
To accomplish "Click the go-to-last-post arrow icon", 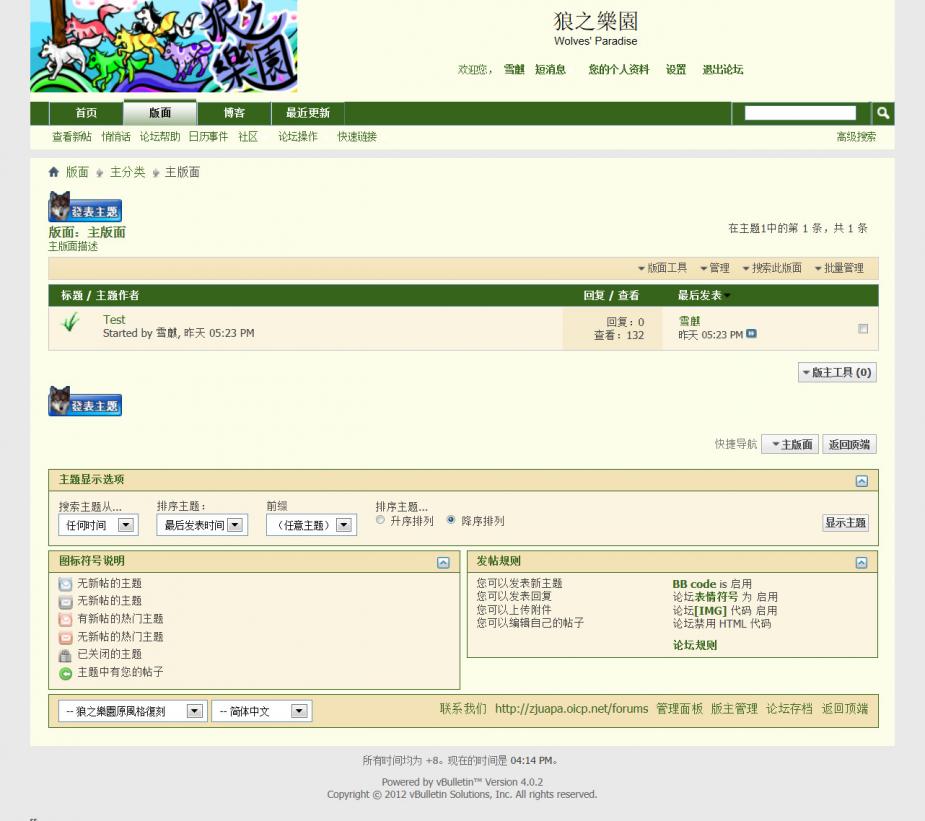I will (x=752, y=334).
